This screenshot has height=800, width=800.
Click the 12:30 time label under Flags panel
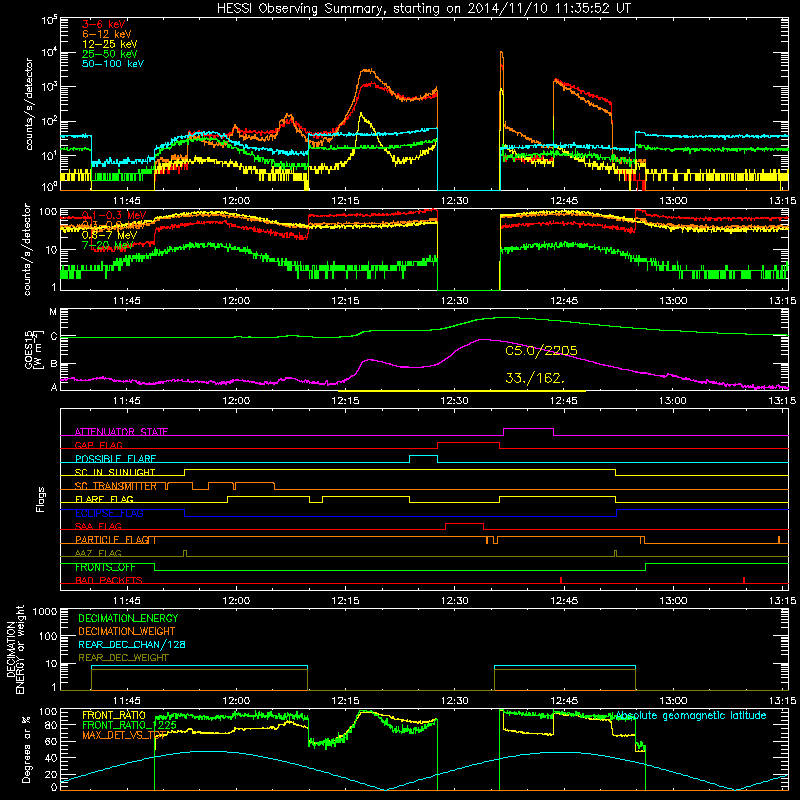tap(454, 600)
